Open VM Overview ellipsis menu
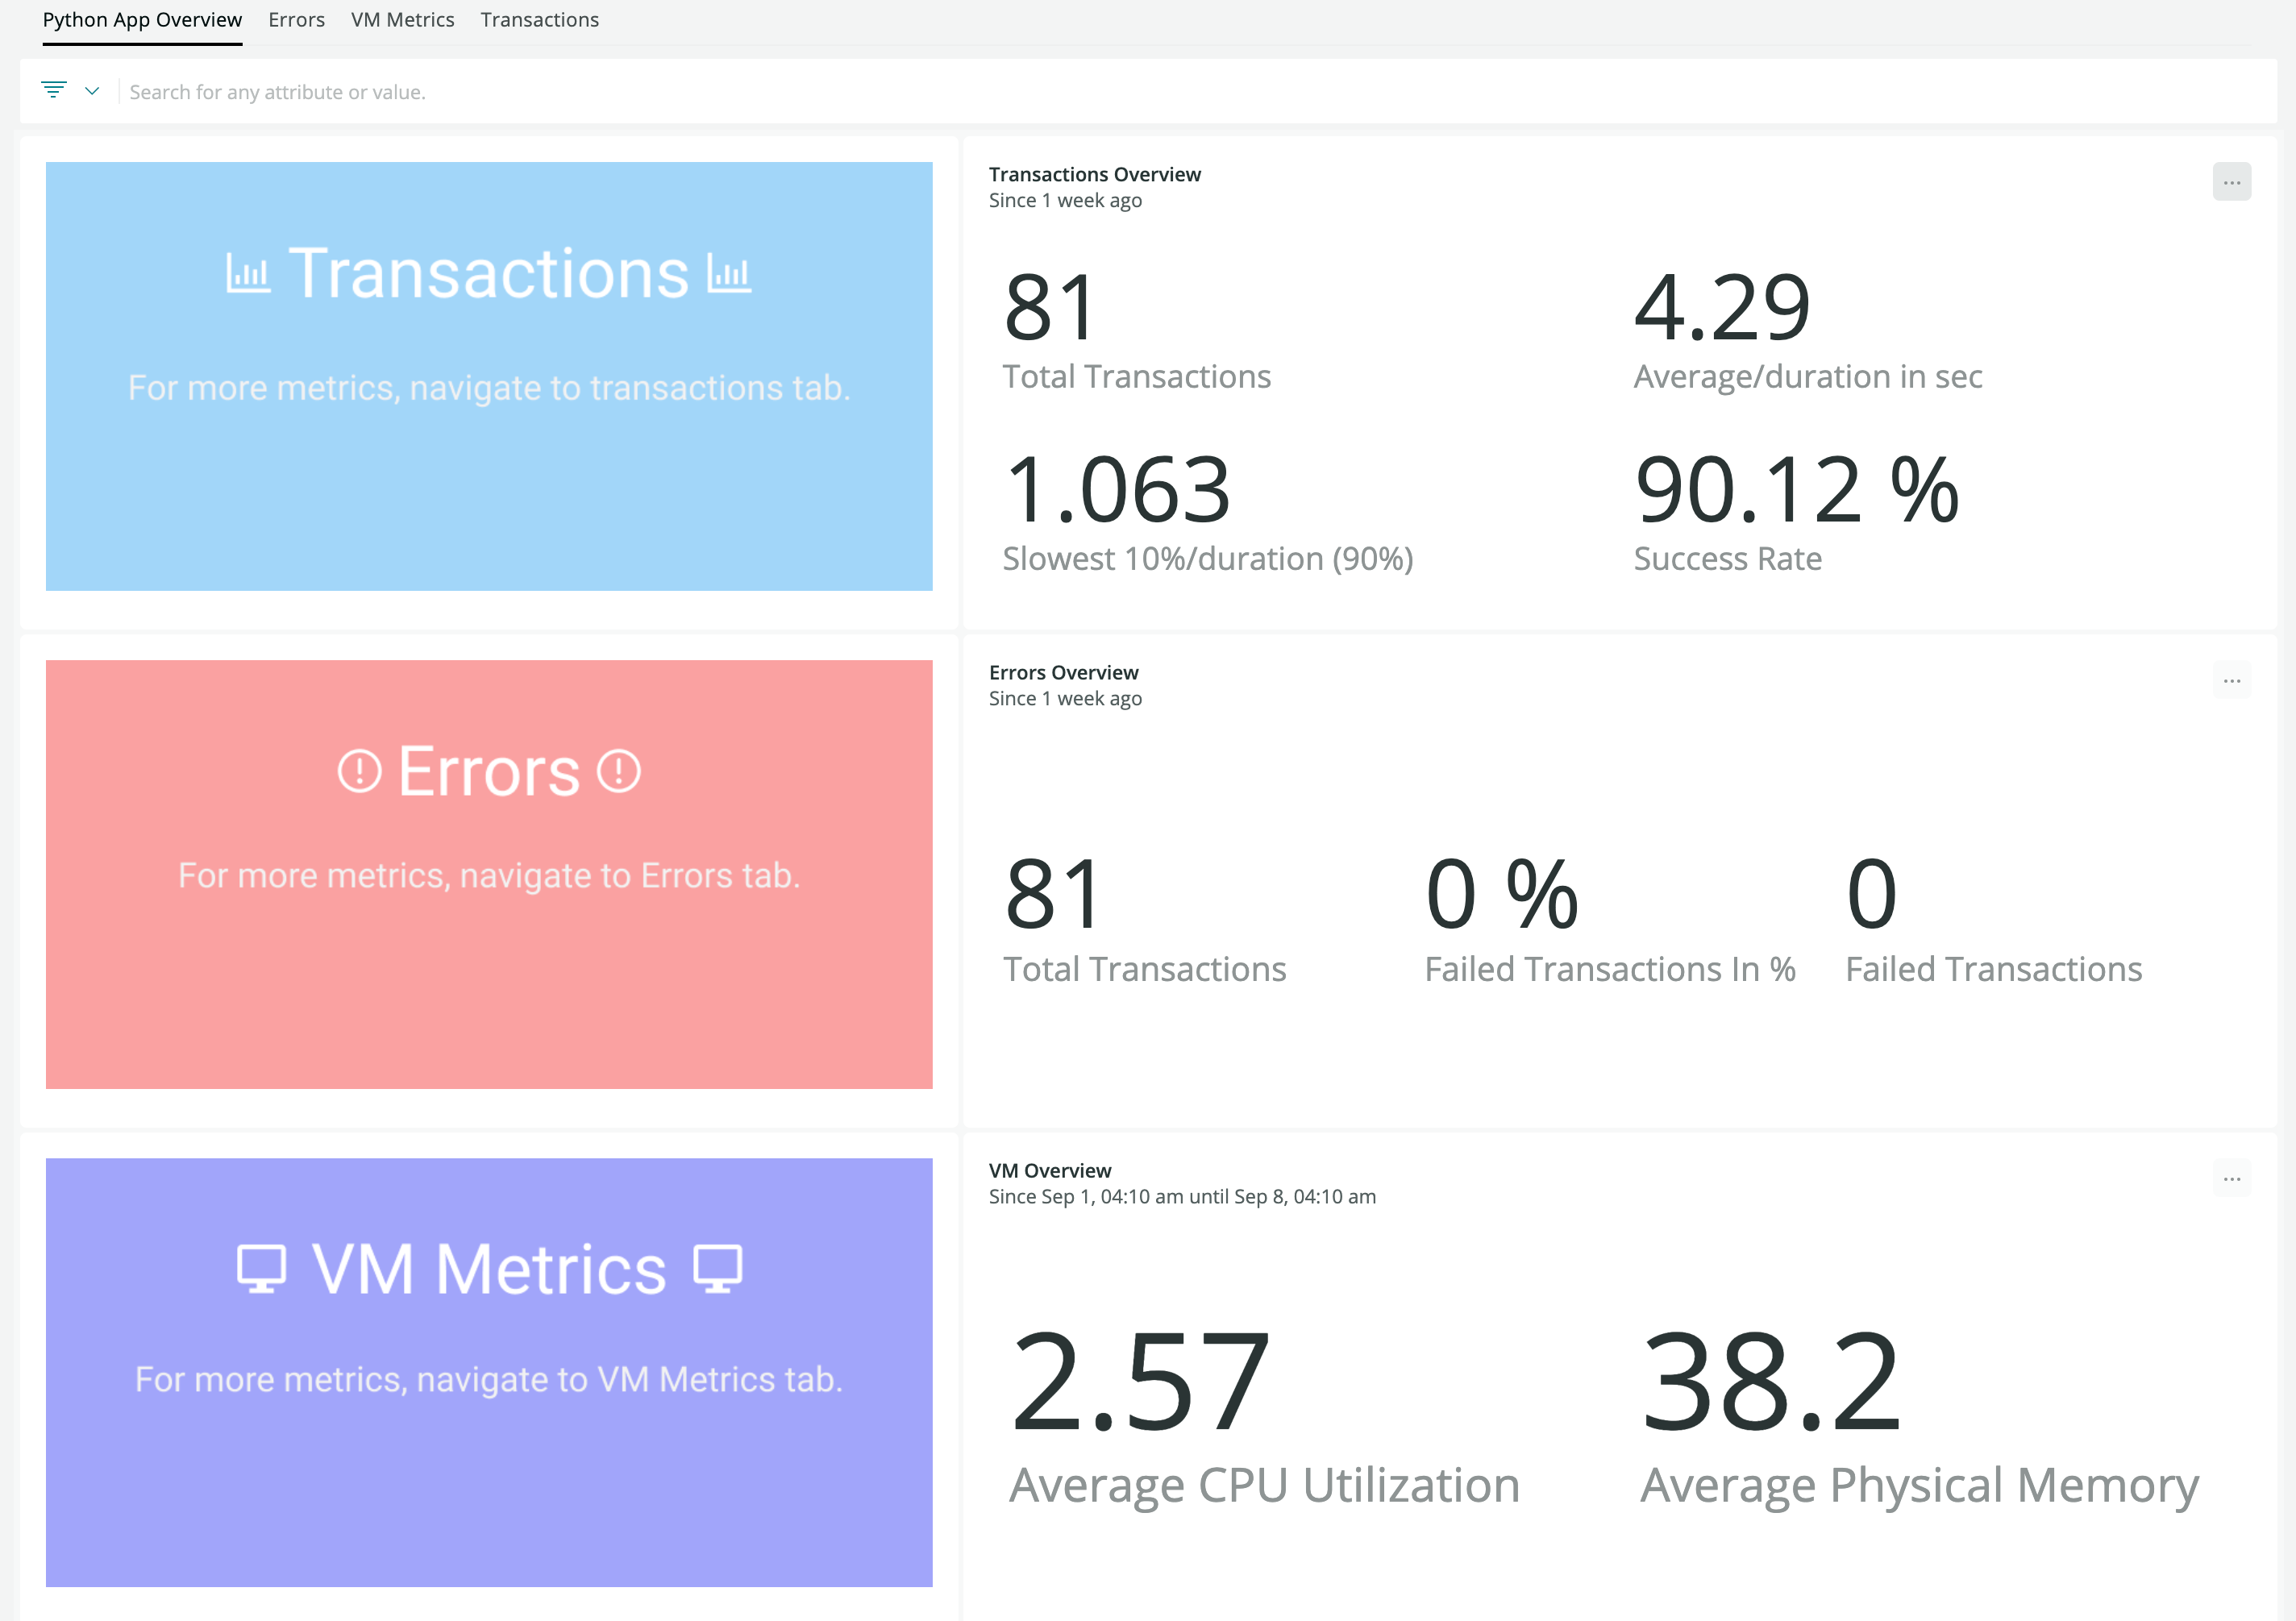This screenshot has height=1621, width=2296. [2231, 1178]
